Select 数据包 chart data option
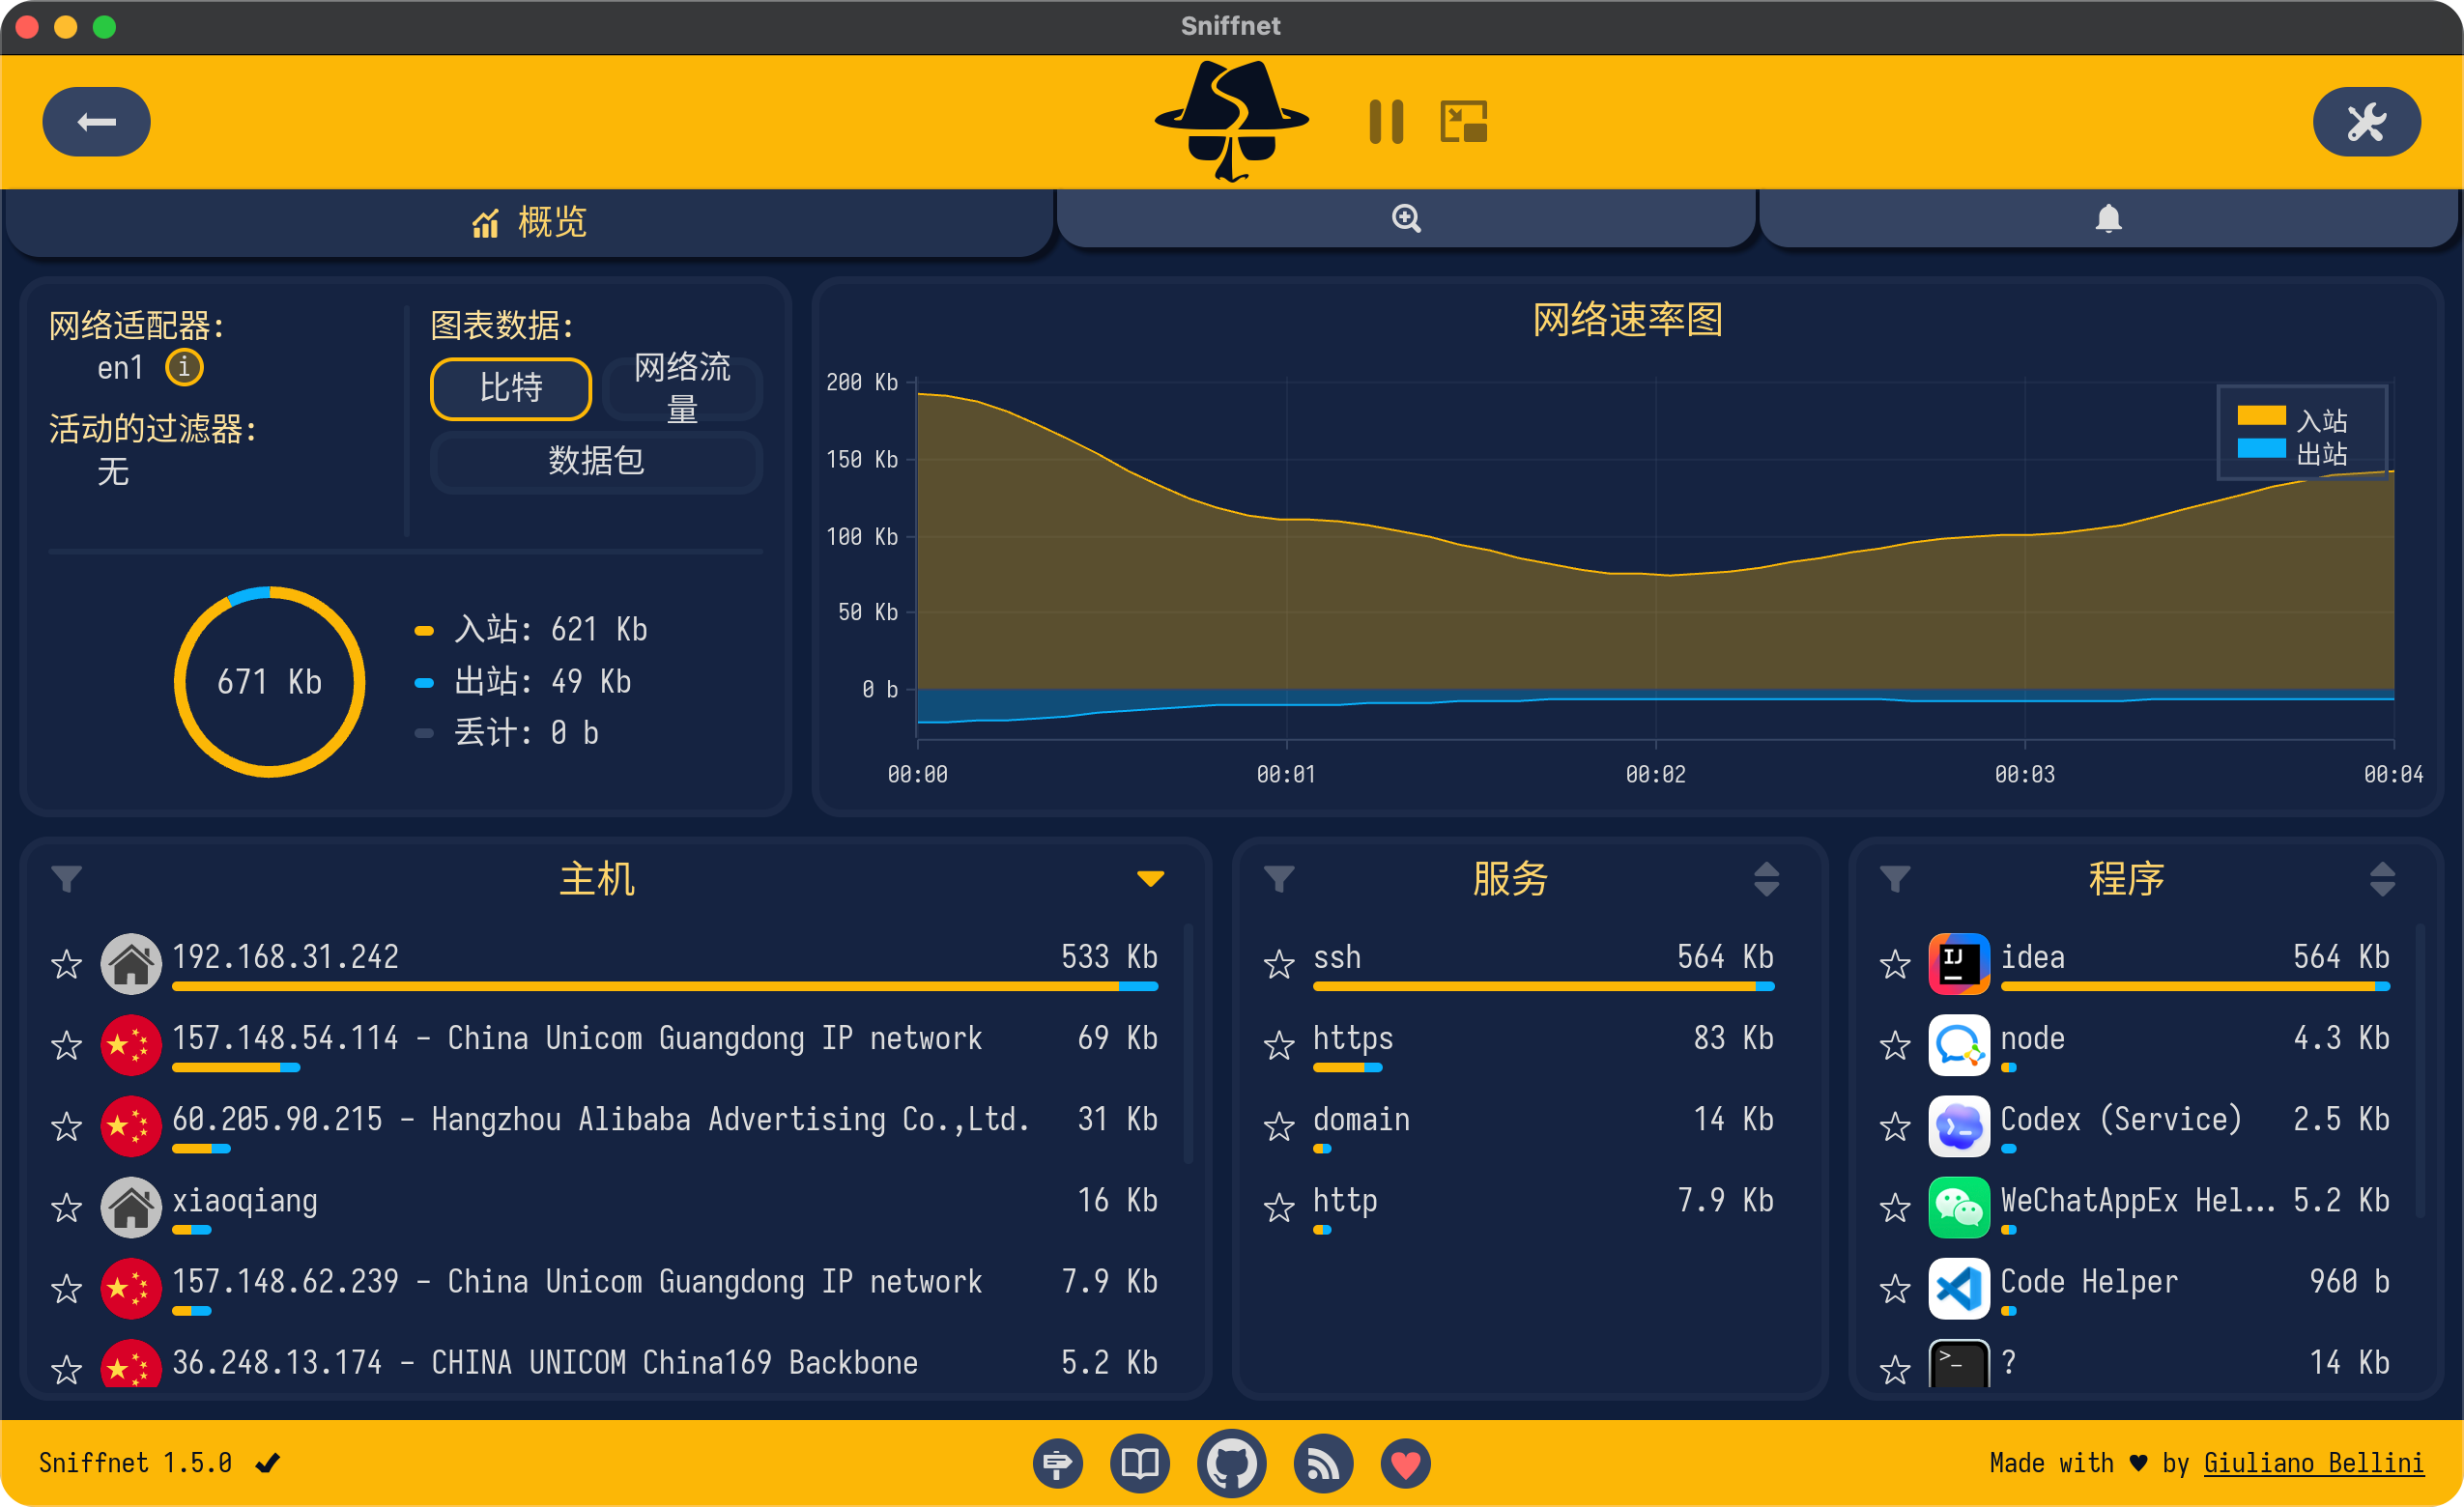The height and width of the screenshot is (1507, 2464). [x=596, y=461]
